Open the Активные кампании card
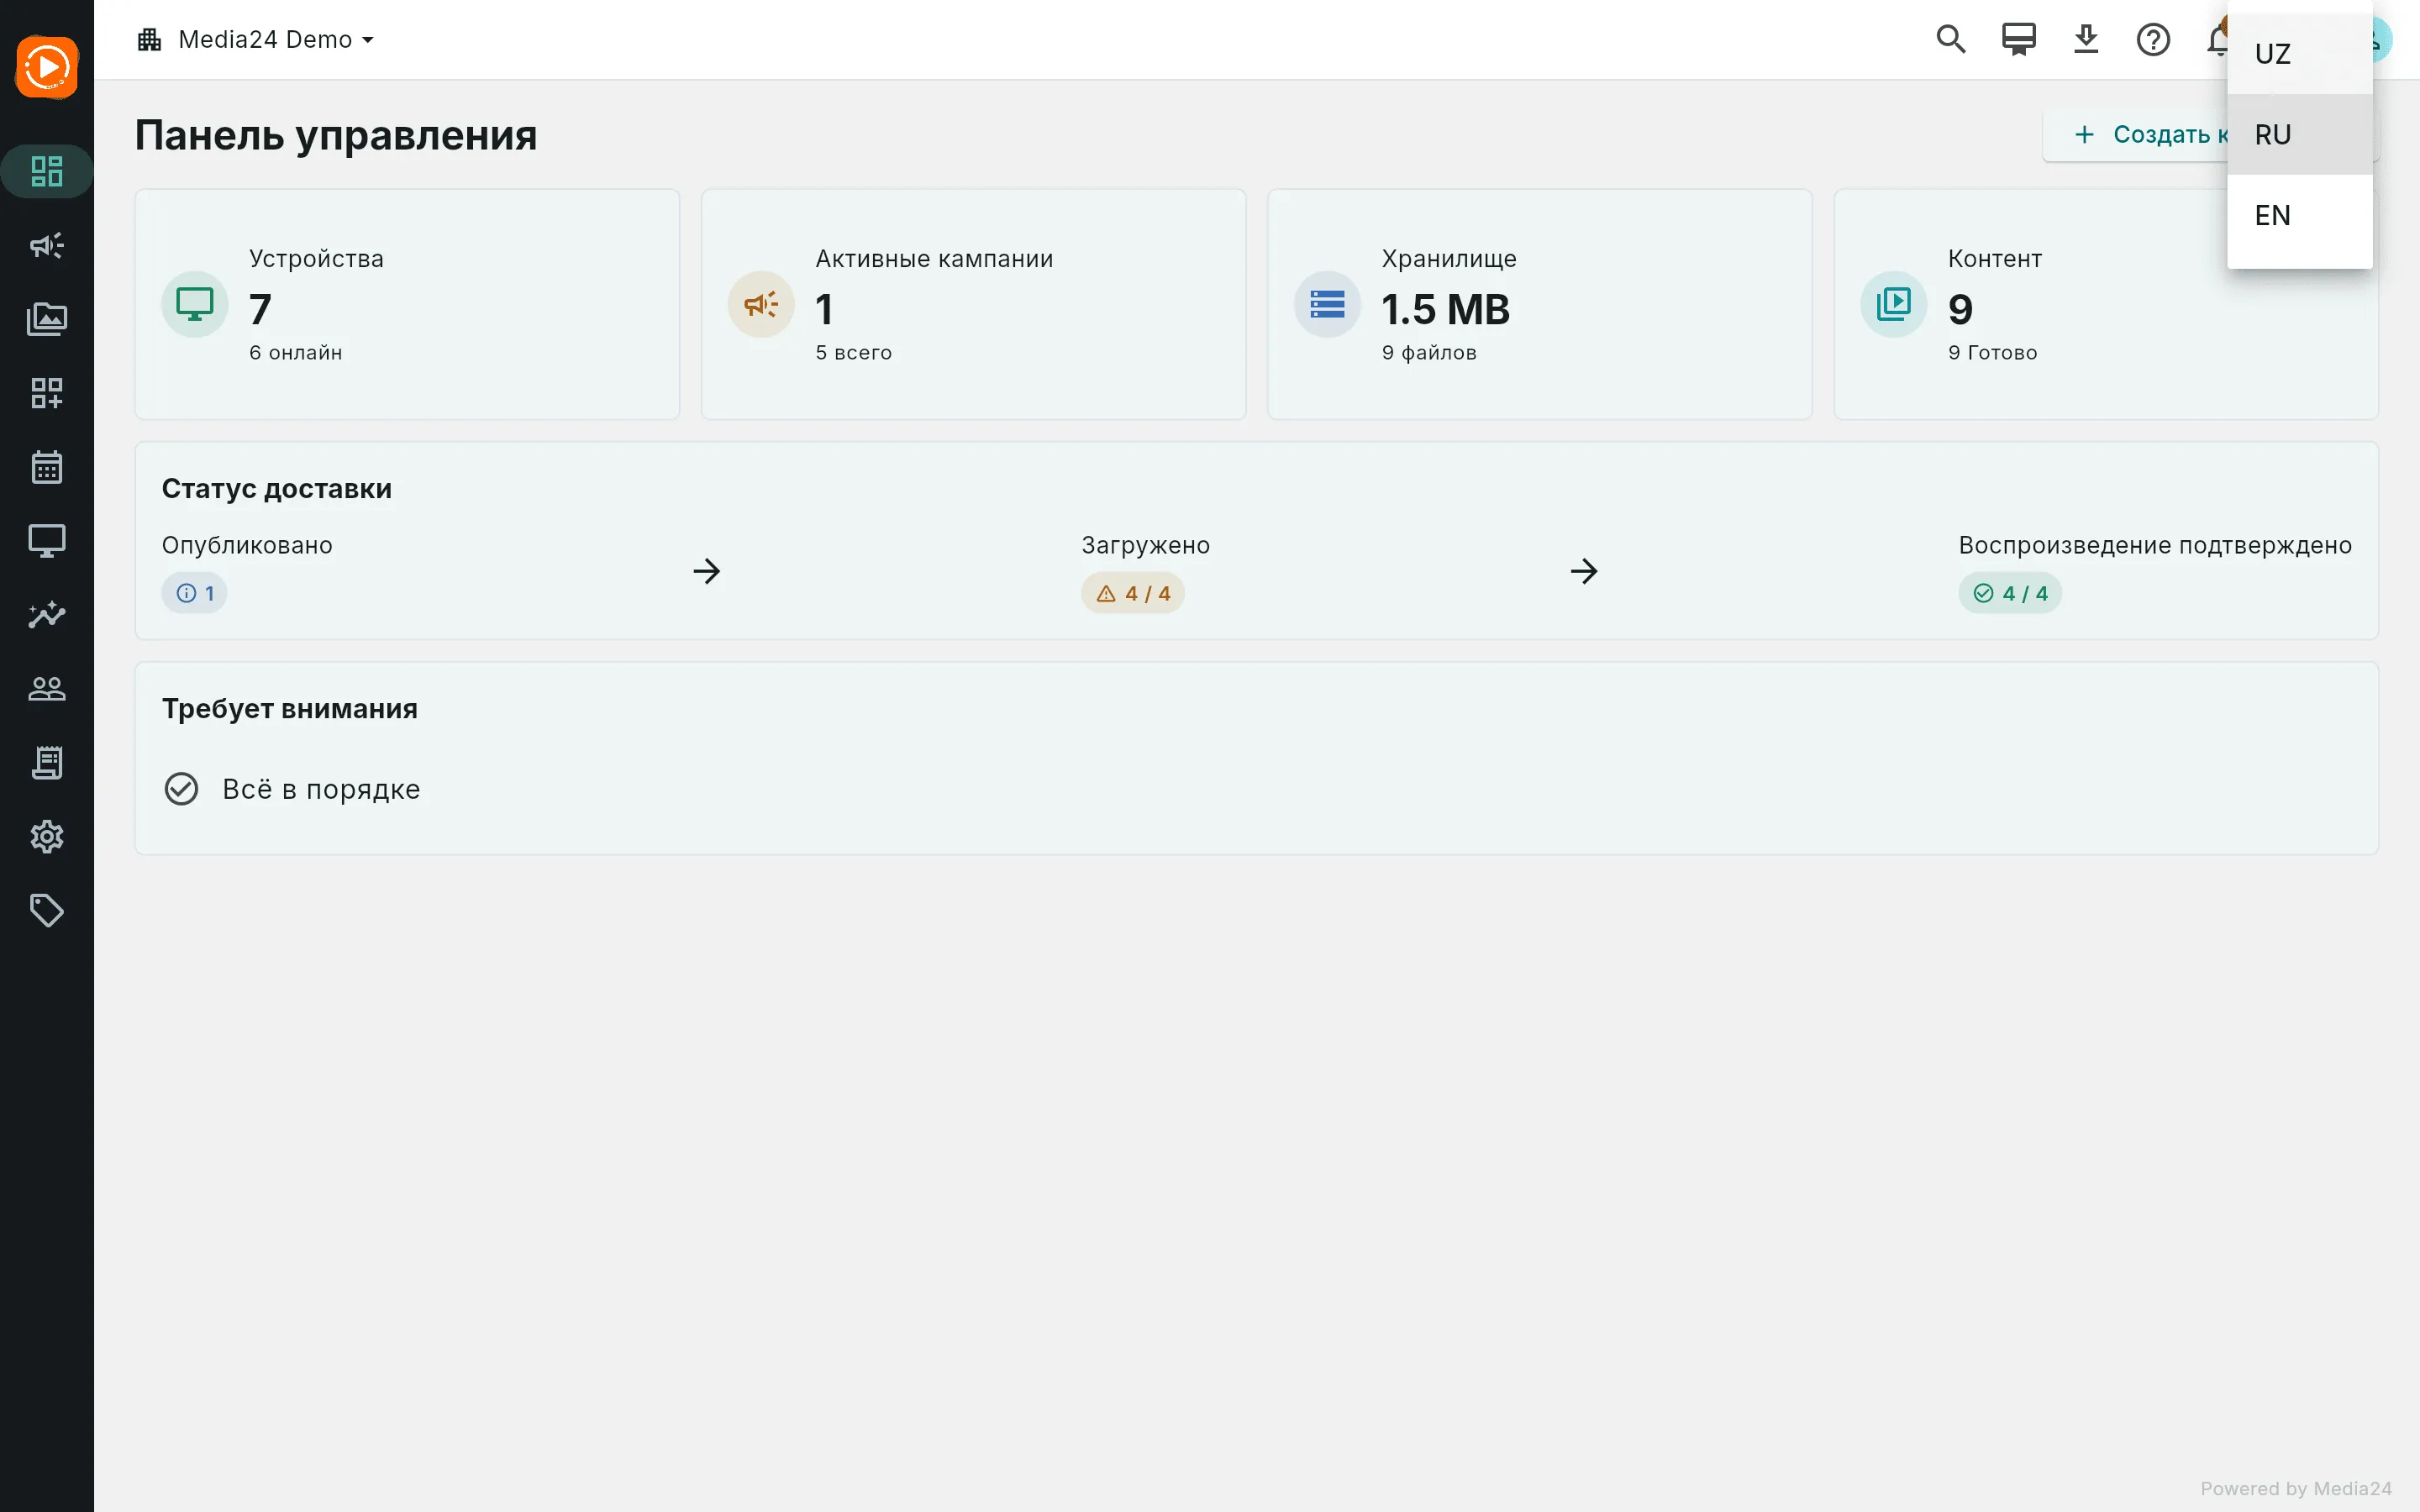 click(973, 304)
